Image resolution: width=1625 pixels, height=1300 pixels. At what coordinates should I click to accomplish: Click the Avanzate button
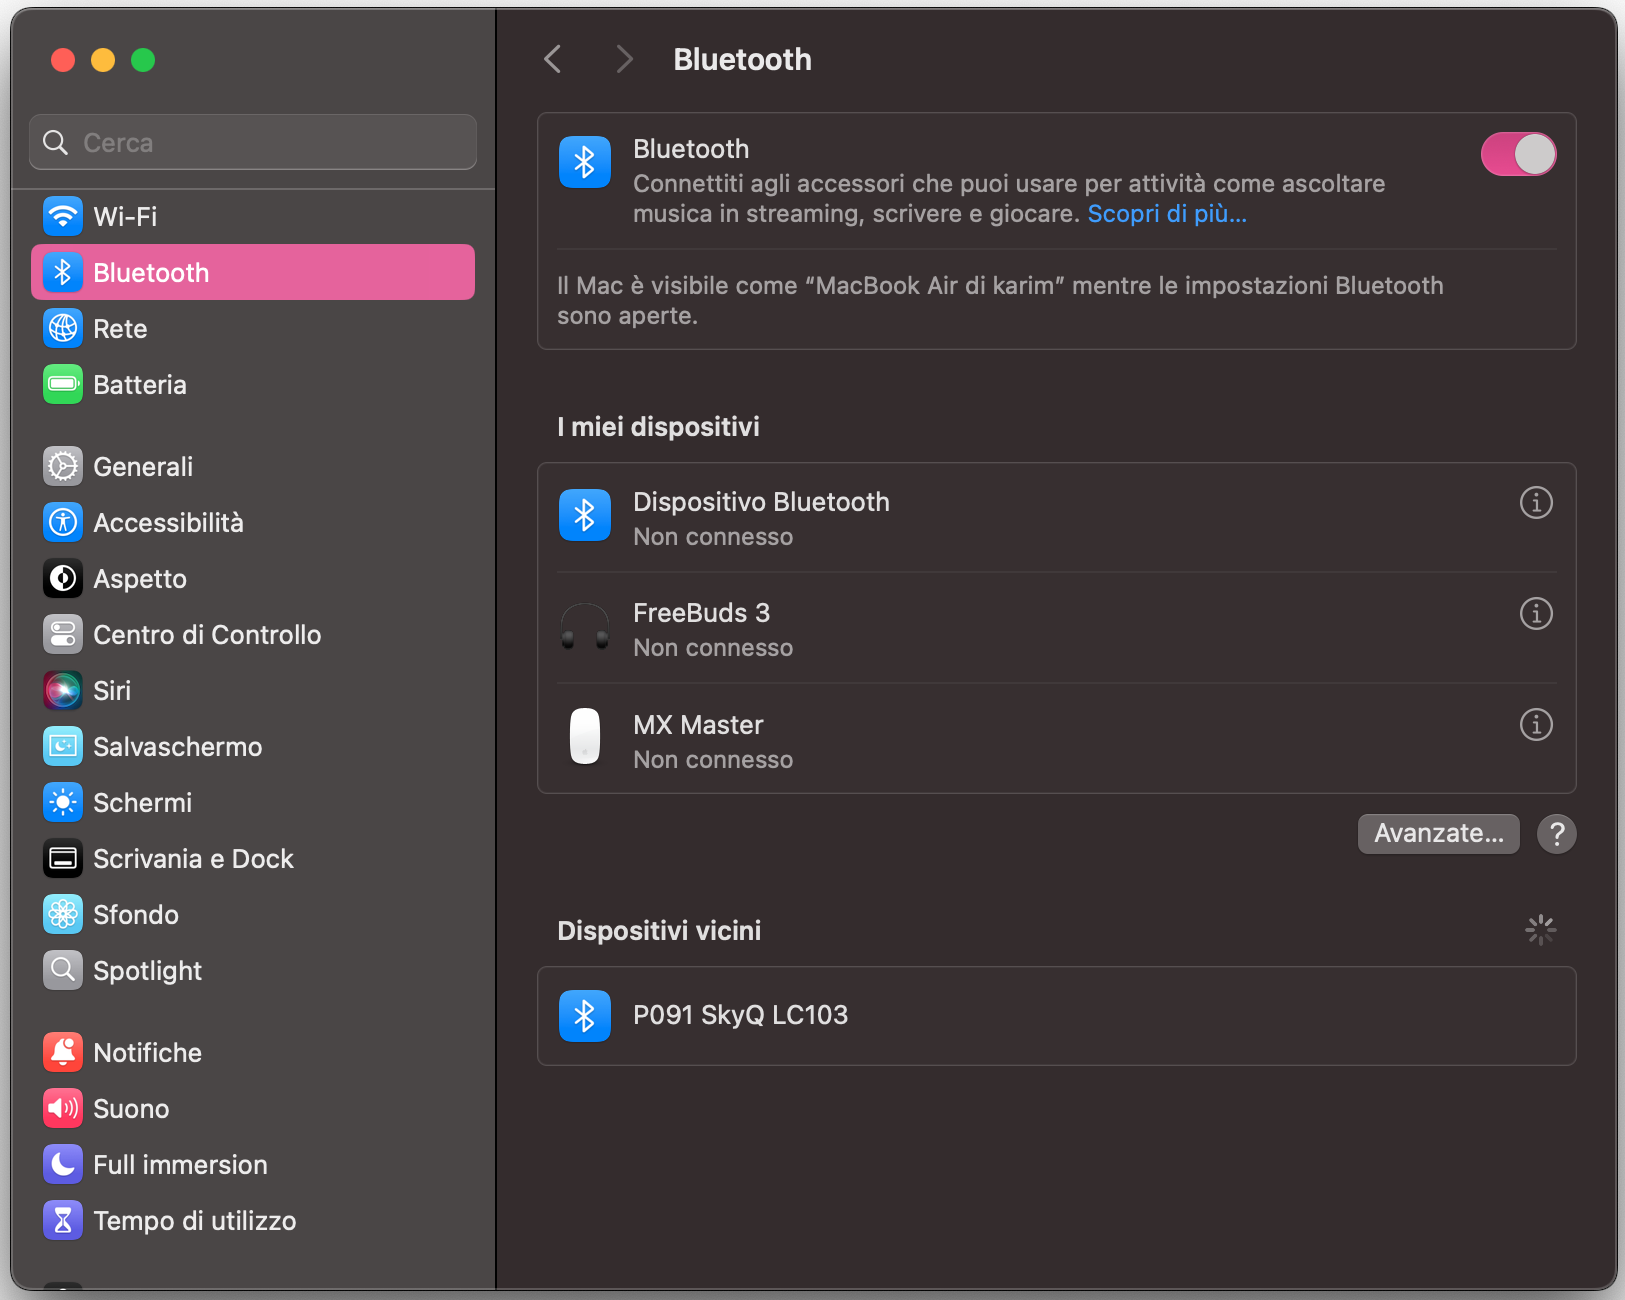tap(1437, 833)
